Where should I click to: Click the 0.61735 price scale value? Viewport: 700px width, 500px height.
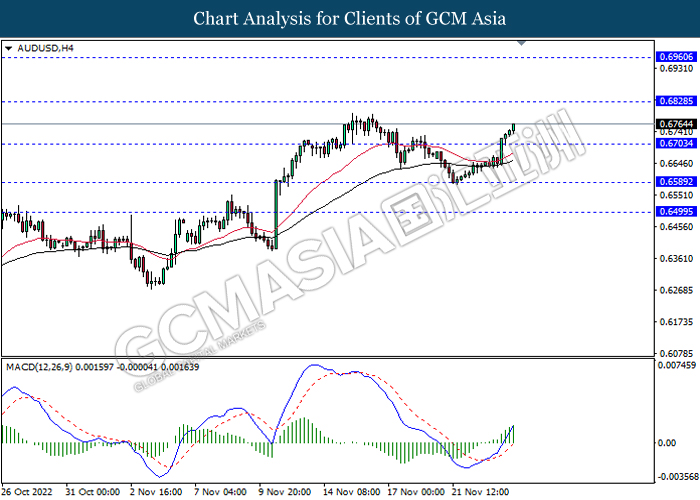pos(676,322)
